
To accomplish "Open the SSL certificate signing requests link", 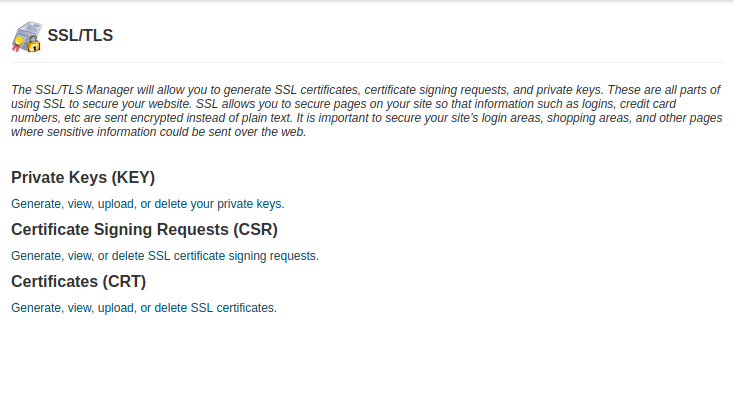I will (x=164, y=256).
